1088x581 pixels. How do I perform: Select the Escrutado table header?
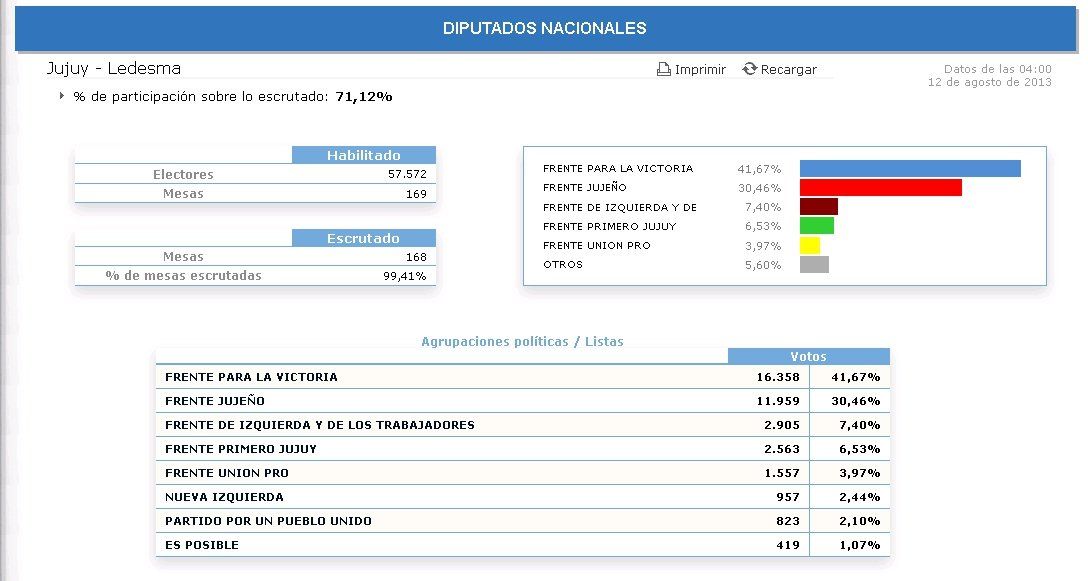coord(364,238)
